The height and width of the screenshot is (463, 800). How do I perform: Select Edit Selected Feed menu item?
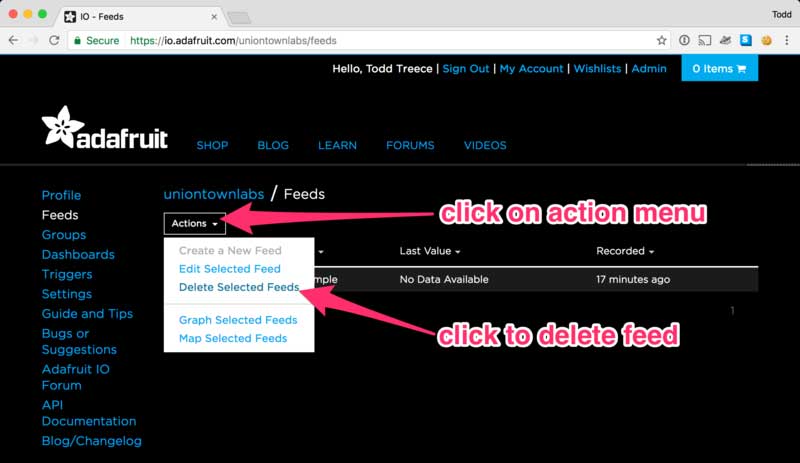[229, 269]
